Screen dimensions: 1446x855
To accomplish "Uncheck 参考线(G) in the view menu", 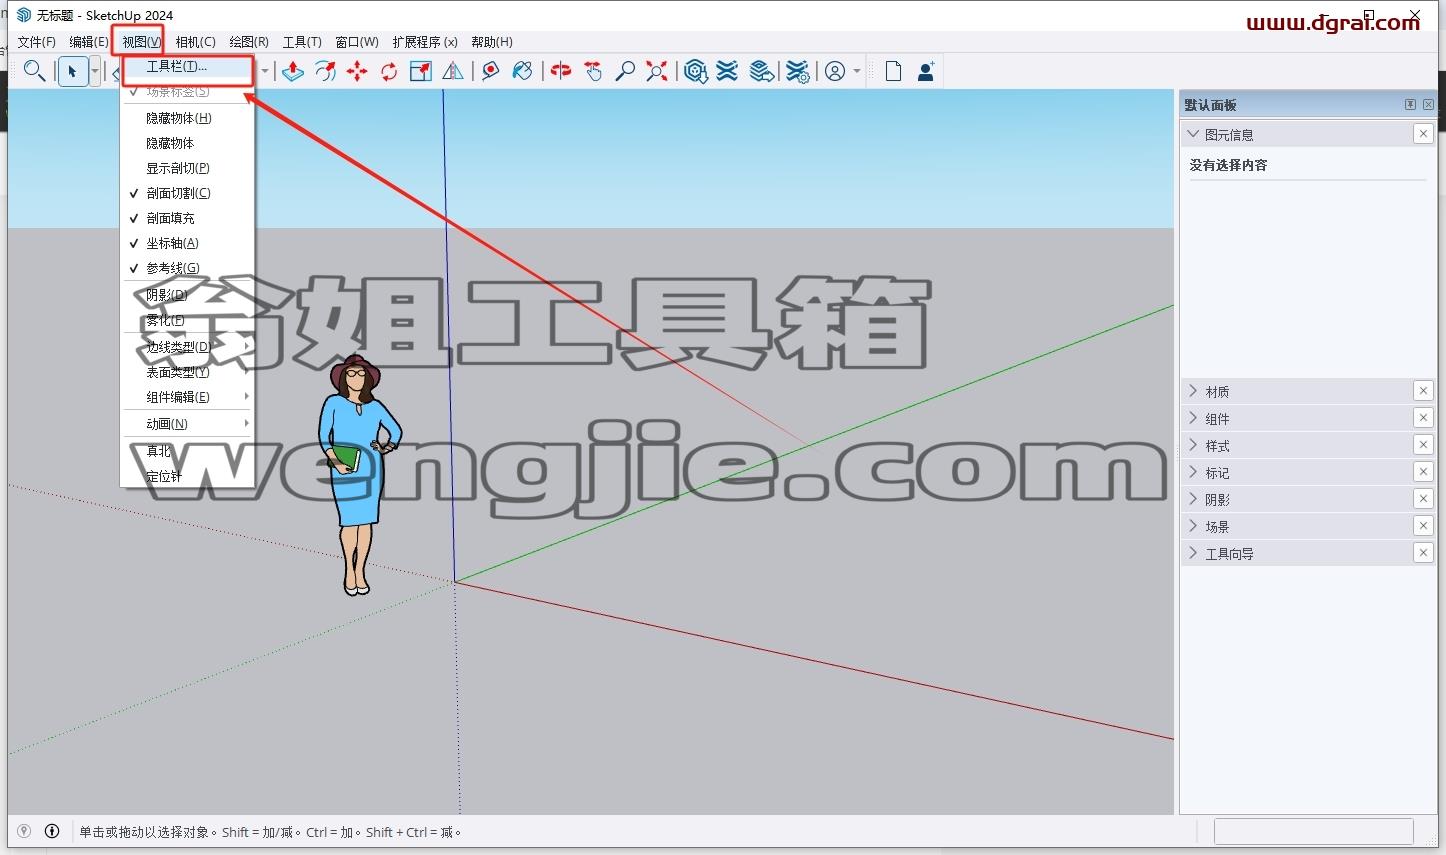I will (x=188, y=268).
